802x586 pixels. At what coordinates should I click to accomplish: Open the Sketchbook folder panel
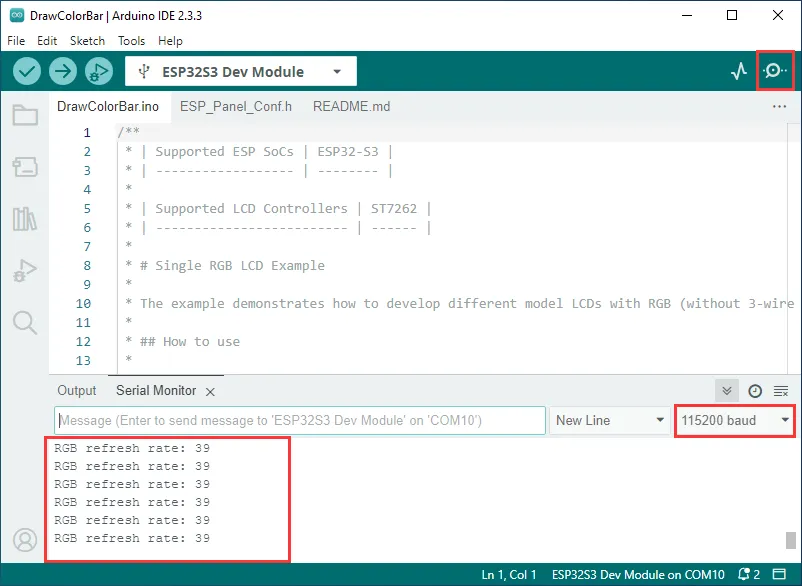click(25, 115)
